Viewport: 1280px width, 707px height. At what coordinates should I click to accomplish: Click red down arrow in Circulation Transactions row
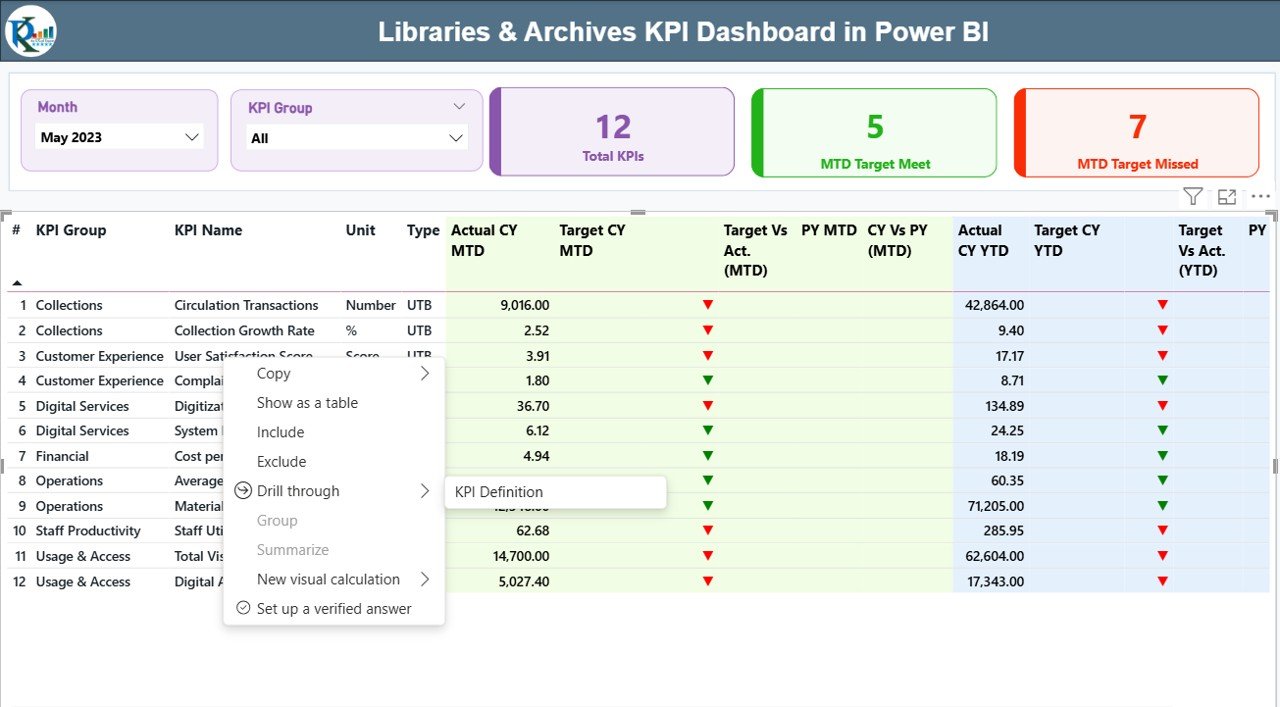point(708,305)
